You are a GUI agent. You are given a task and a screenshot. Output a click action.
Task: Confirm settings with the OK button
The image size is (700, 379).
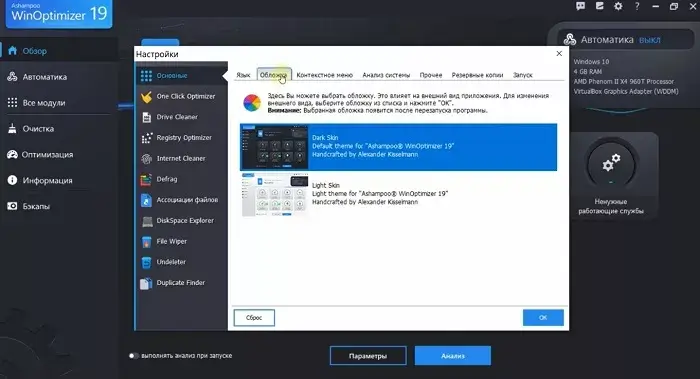point(543,318)
